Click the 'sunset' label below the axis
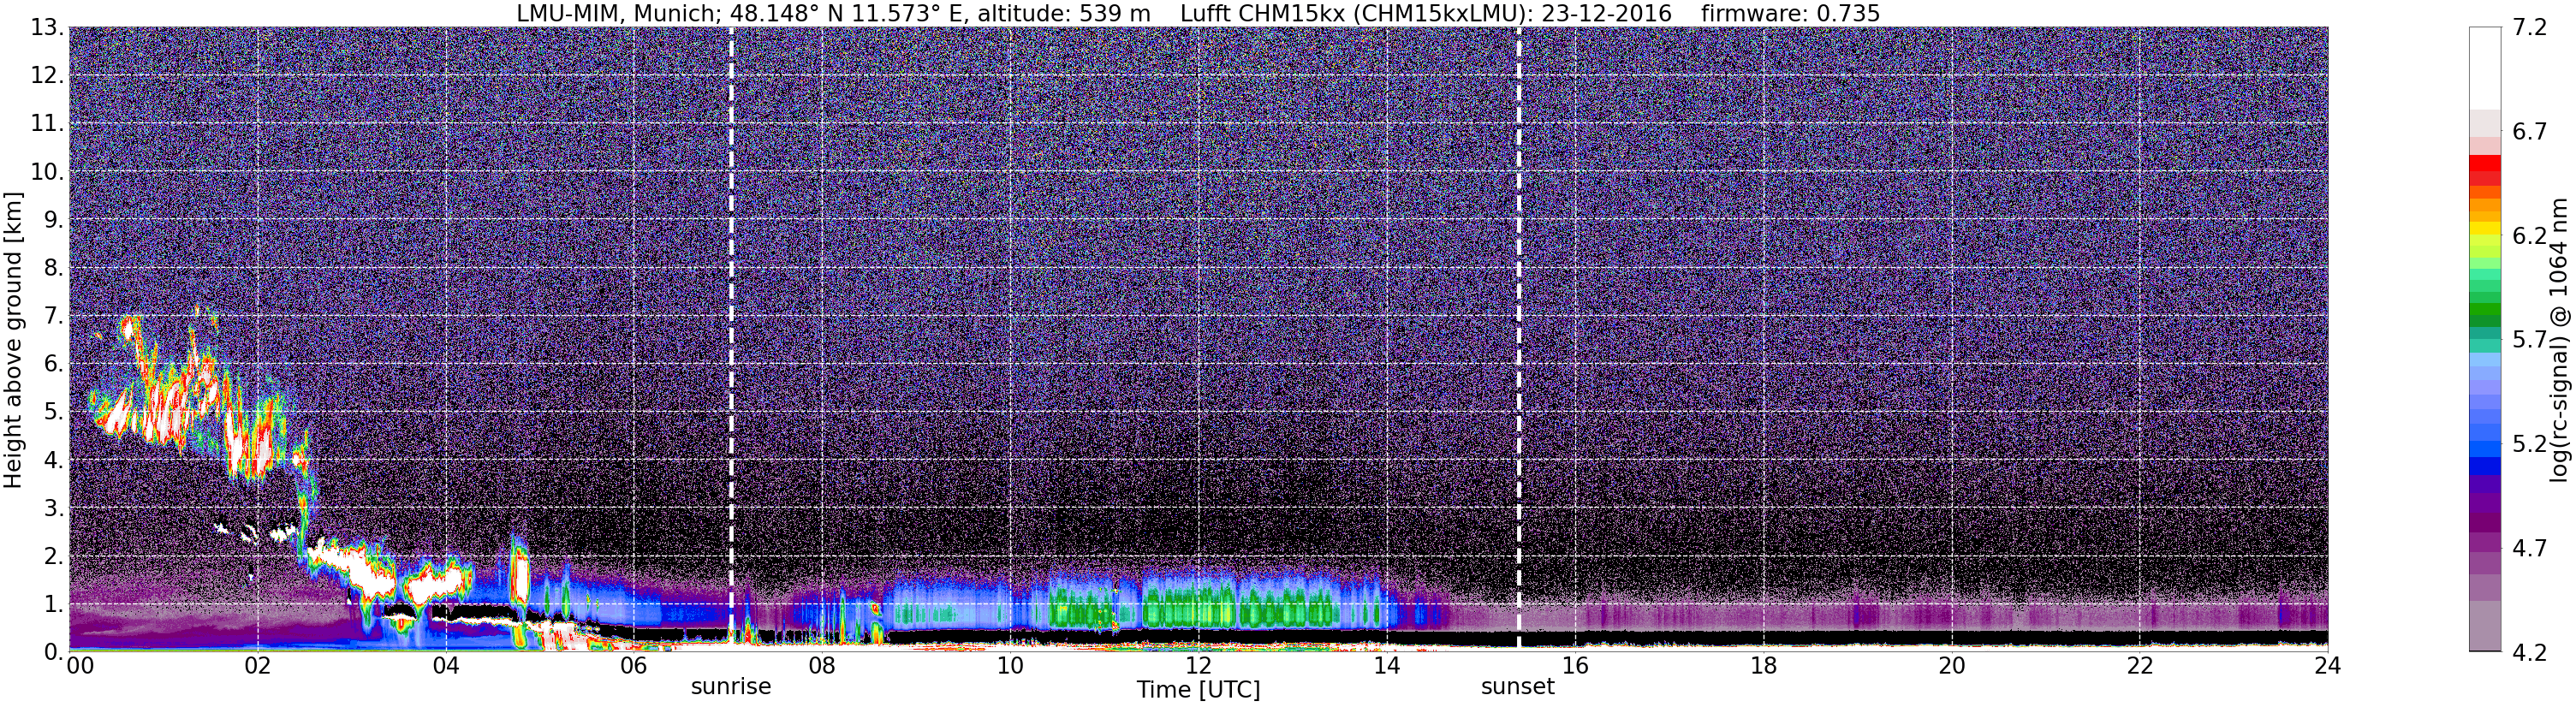This screenshot has width=2576, height=707. [x=1518, y=687]
